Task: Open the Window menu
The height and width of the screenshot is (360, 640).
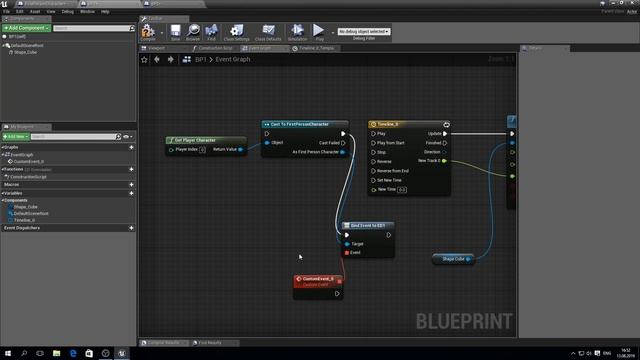Action: pyautogui.click(x=87, y=12)
